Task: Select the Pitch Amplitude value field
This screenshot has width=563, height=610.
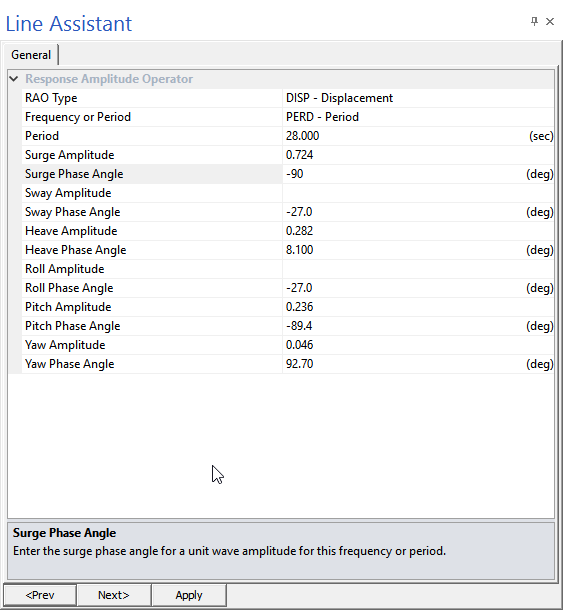Action: (x=418, y=307)
